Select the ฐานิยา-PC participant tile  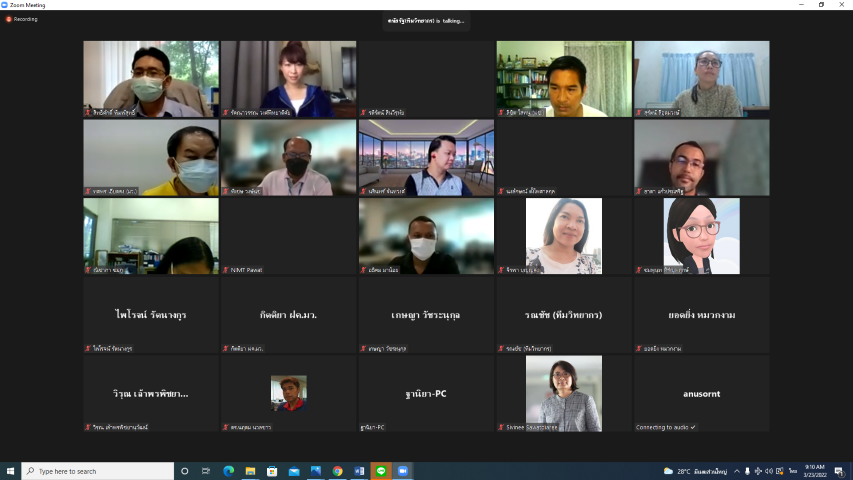click(426, 394)
